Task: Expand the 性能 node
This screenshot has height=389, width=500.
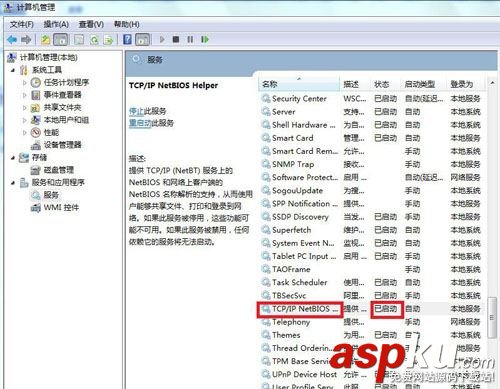Action: pyautogui.click(x=24, y=132)
